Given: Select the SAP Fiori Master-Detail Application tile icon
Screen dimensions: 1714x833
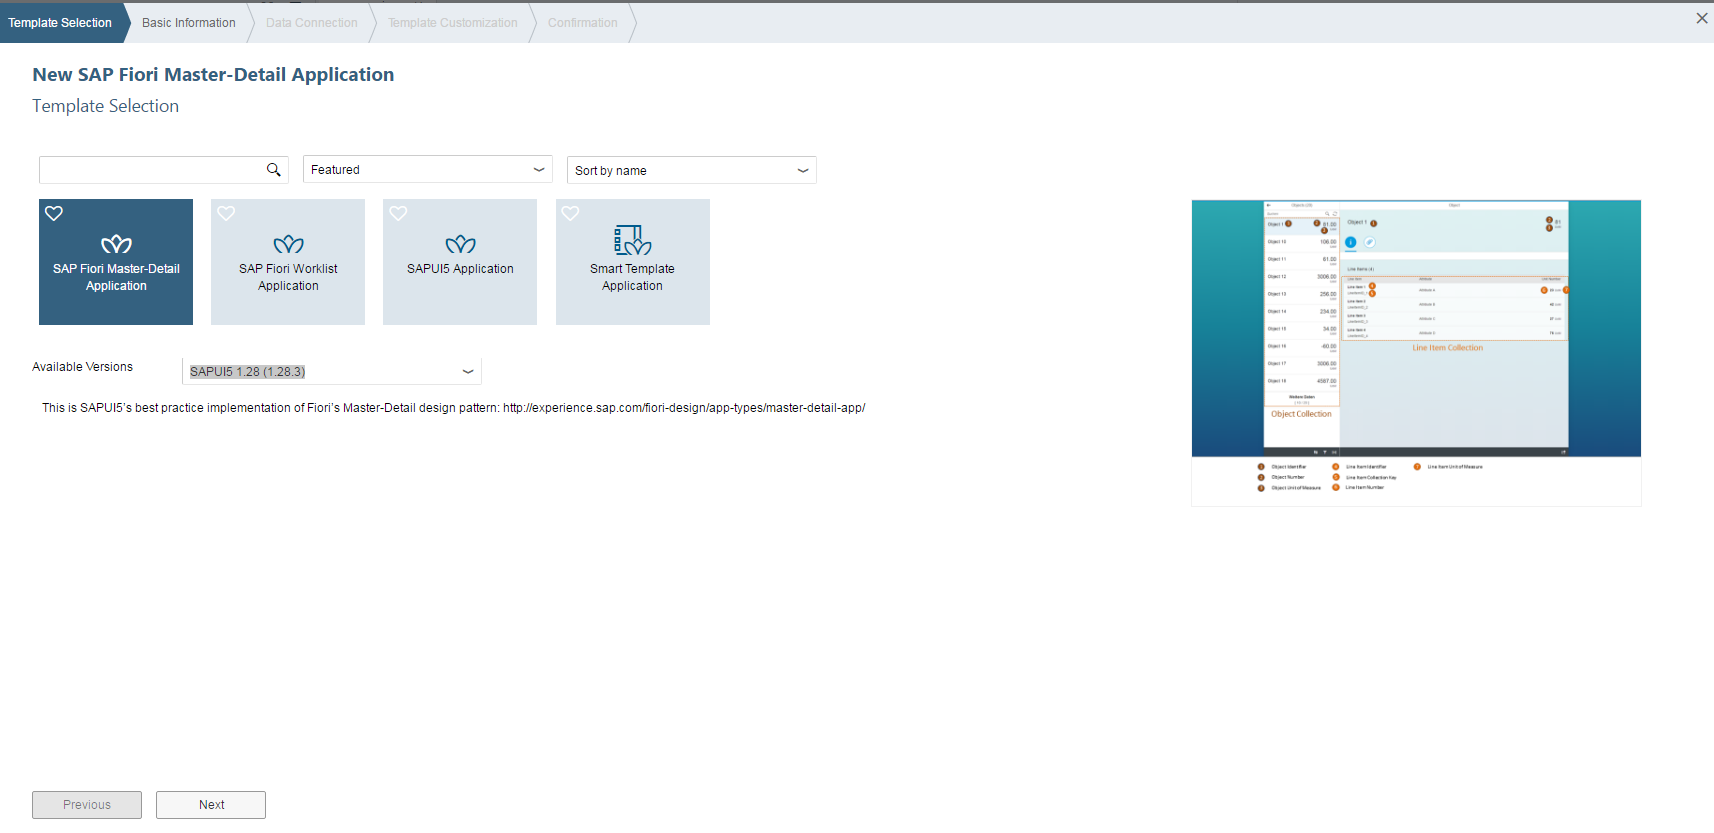Looking at the screenshot, I should click(x=116, y=244).
